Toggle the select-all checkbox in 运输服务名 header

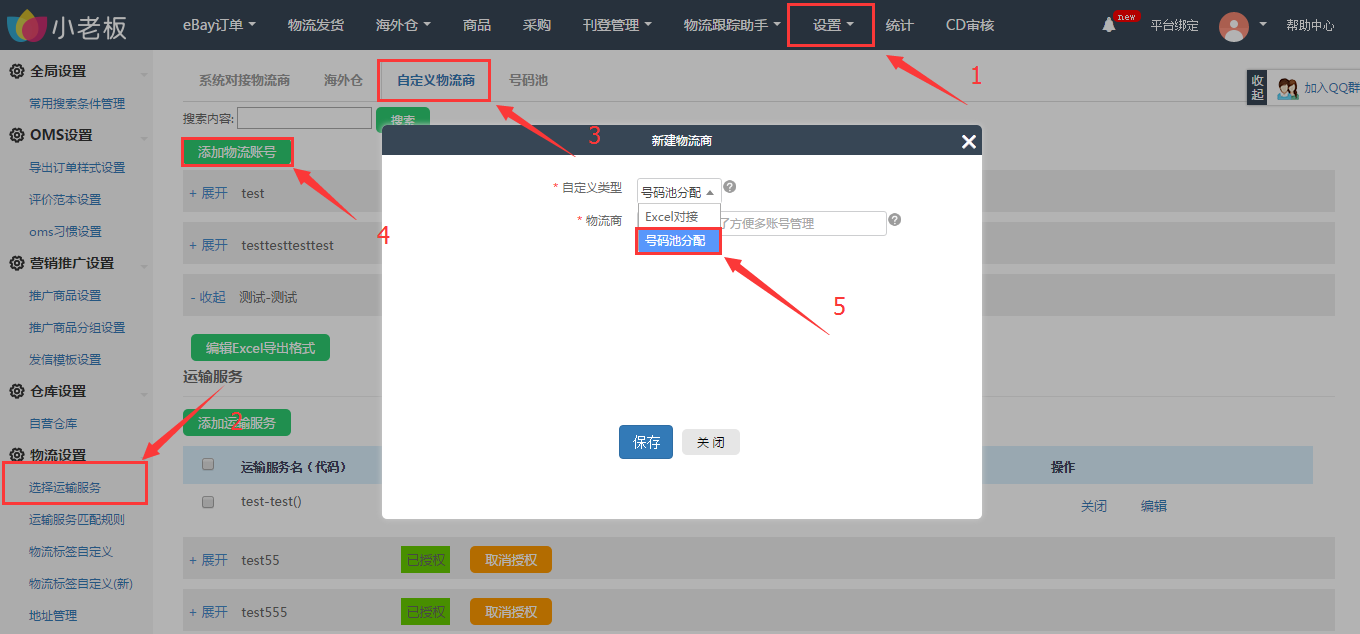(x=208, y=465)
